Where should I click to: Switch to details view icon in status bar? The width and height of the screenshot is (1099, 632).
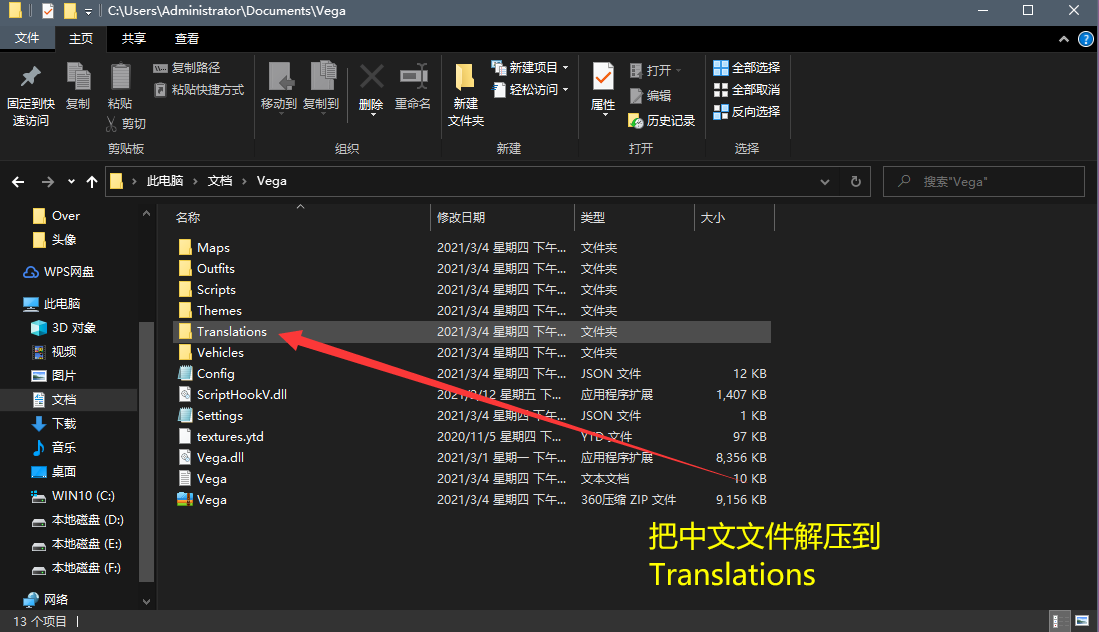(x=1060, y=621)
